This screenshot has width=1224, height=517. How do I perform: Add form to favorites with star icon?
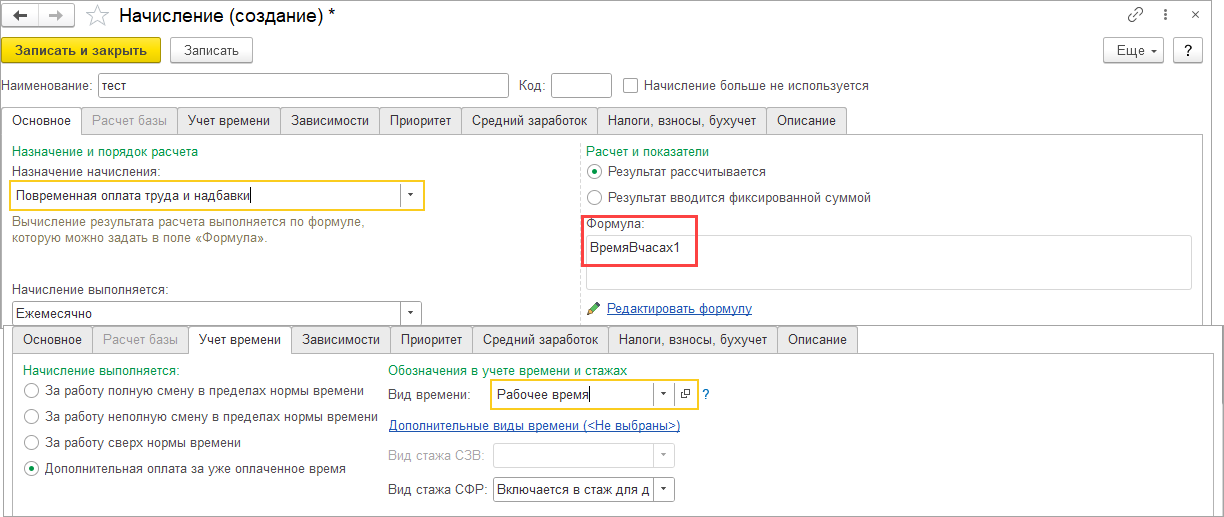pyautogui.click(x=97, y=16)
